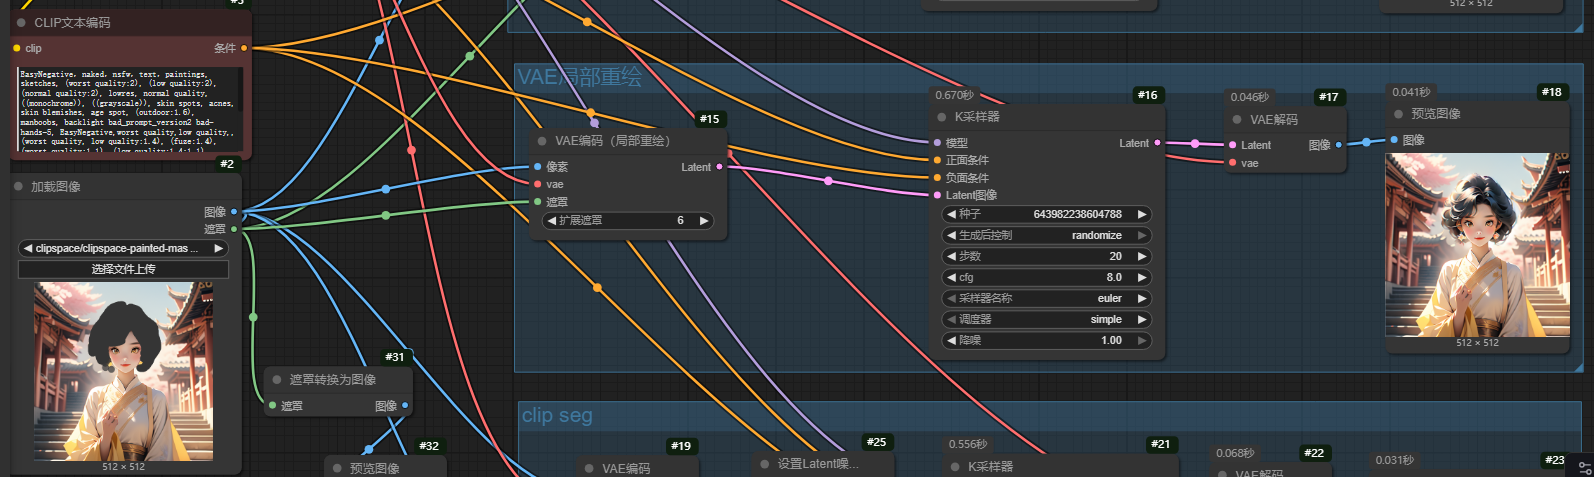Collapse the VAE编码（局部重绘） node title dot
Image resolution: width=1594 pixels, height=477 pixels.
(x=542, y=141)
